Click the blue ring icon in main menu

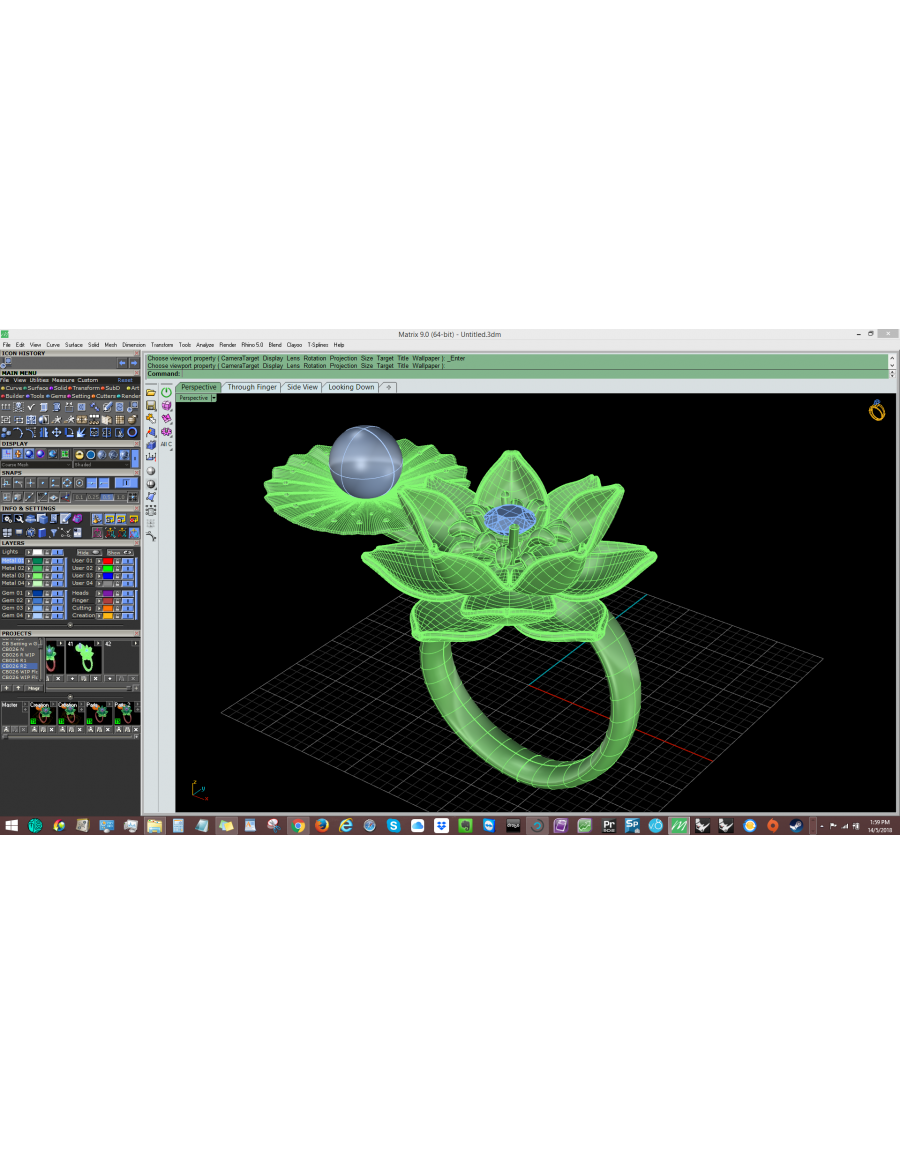click(x=132, y=432)
